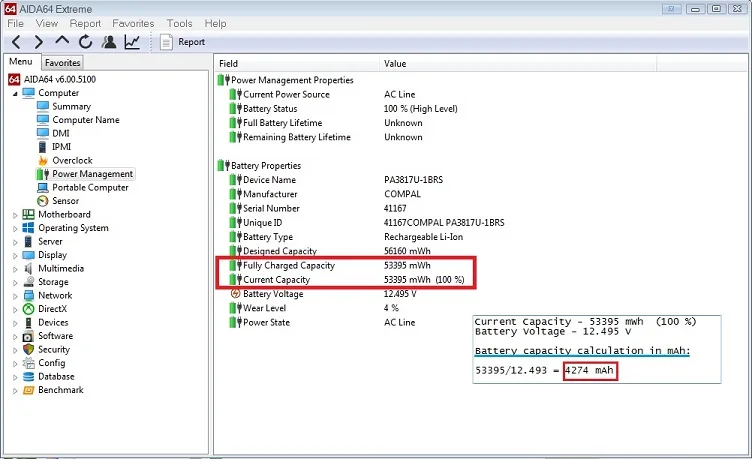Viewport: 752px width, 459px height.
Task: Click the Motherboard icon in tree
Action: pyautogui.click(x=28, y=214)
